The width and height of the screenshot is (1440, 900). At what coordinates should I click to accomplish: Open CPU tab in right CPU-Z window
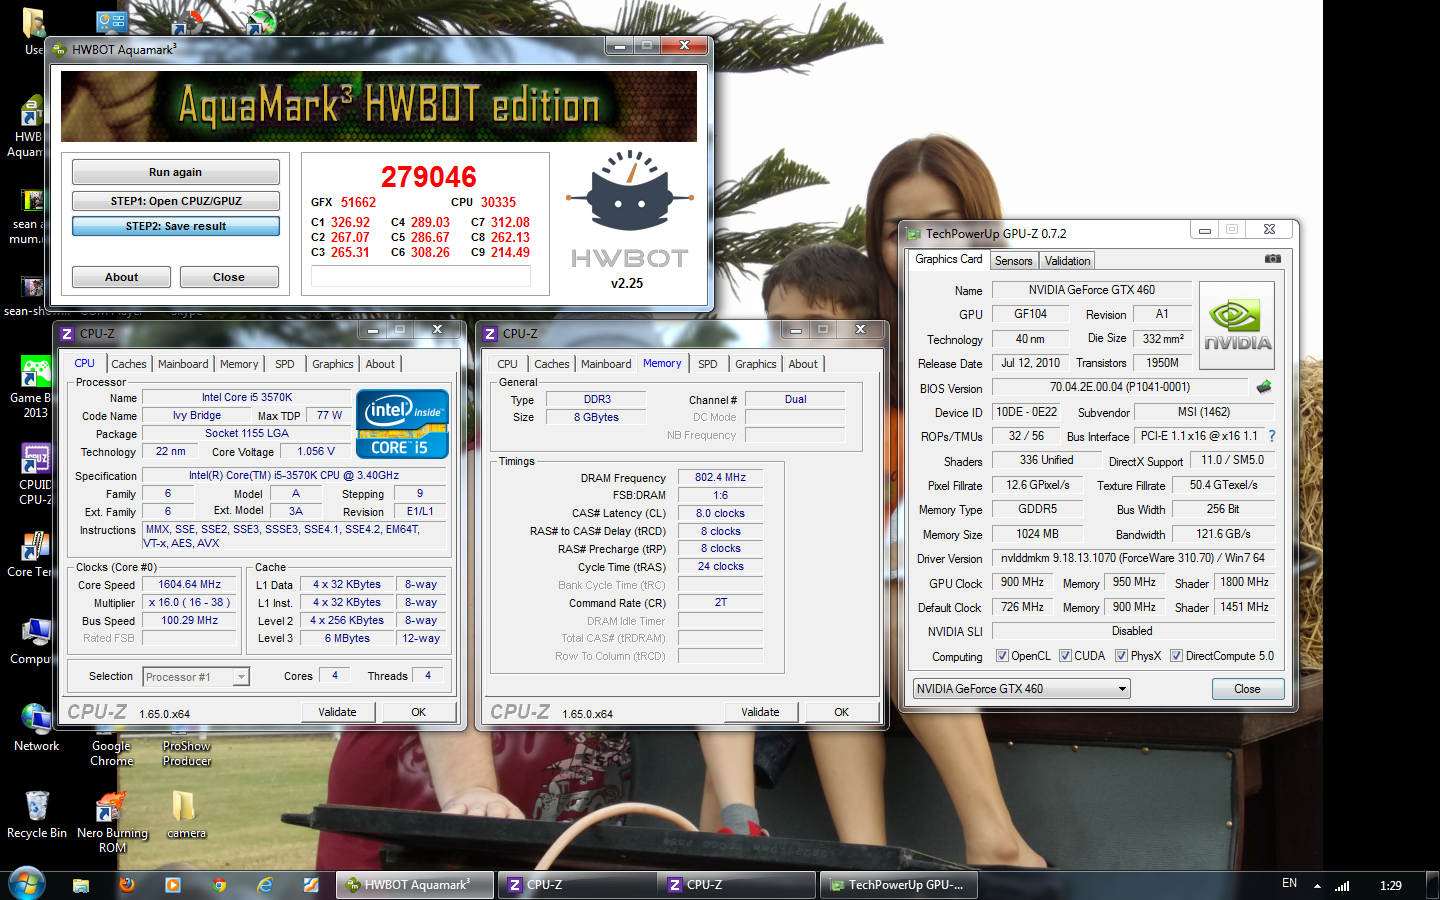coord(507,364)
